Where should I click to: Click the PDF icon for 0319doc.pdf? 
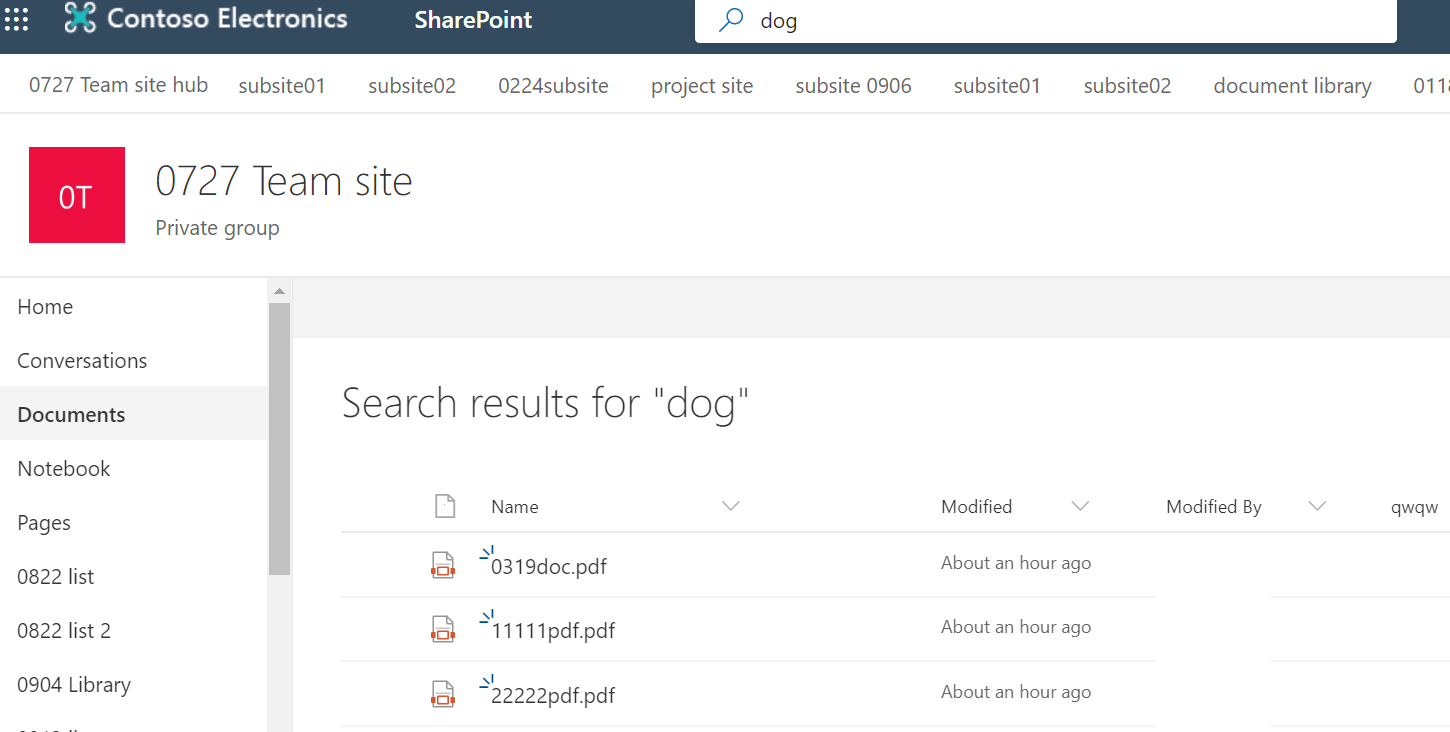tap(442, 566)
